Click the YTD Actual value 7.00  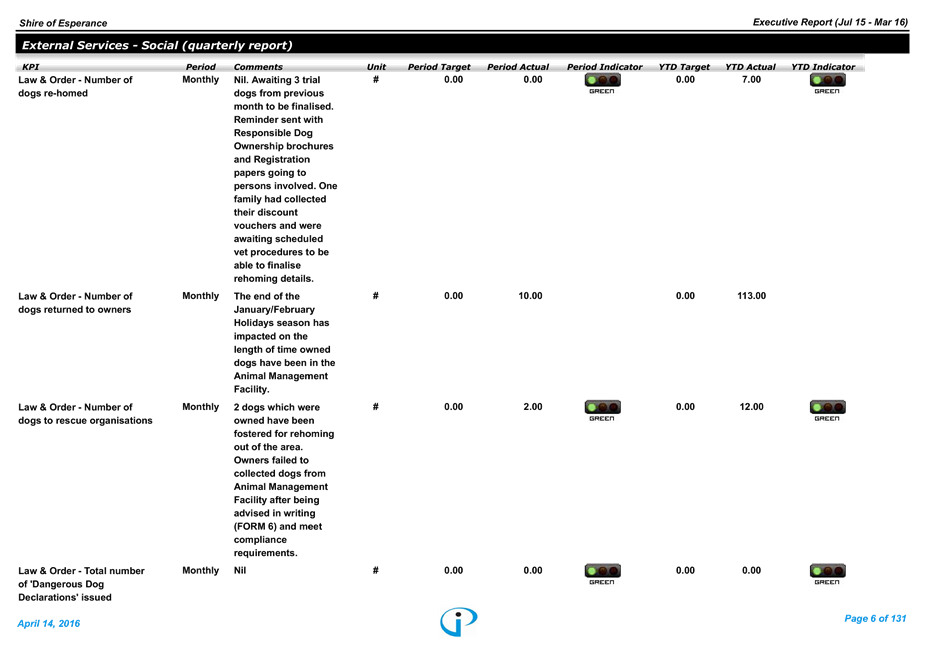pyautogui.click(x=752, y=79)
